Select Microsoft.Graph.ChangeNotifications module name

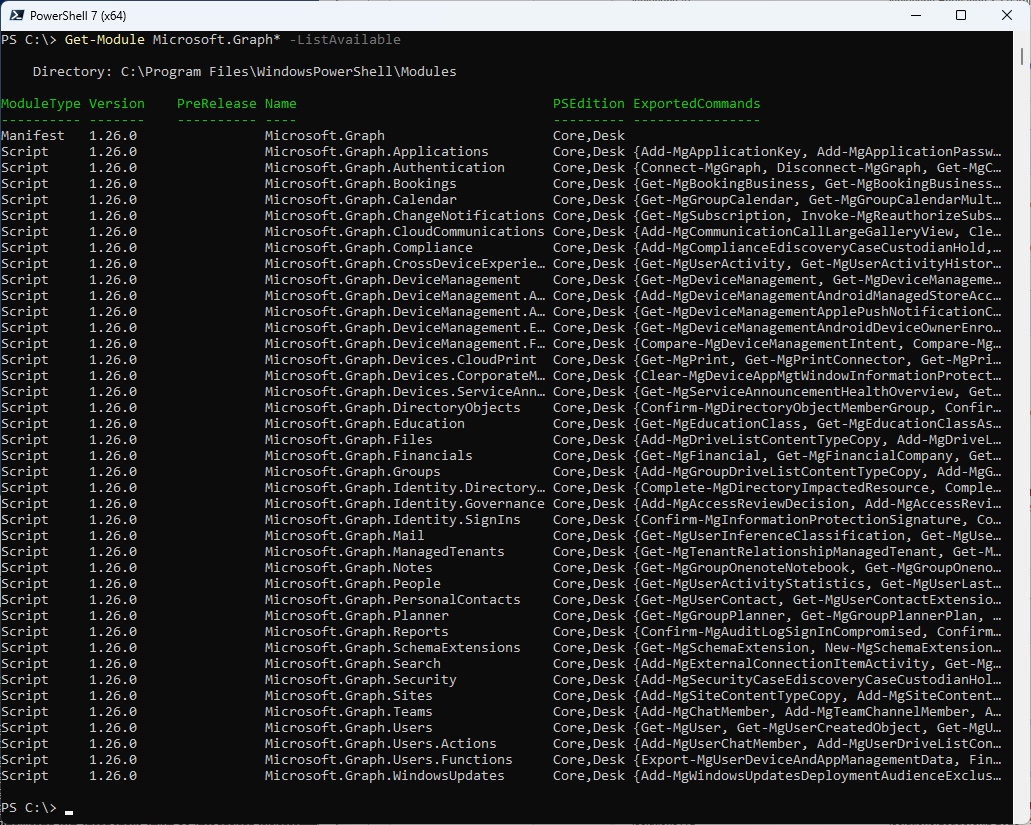[404, 216]
